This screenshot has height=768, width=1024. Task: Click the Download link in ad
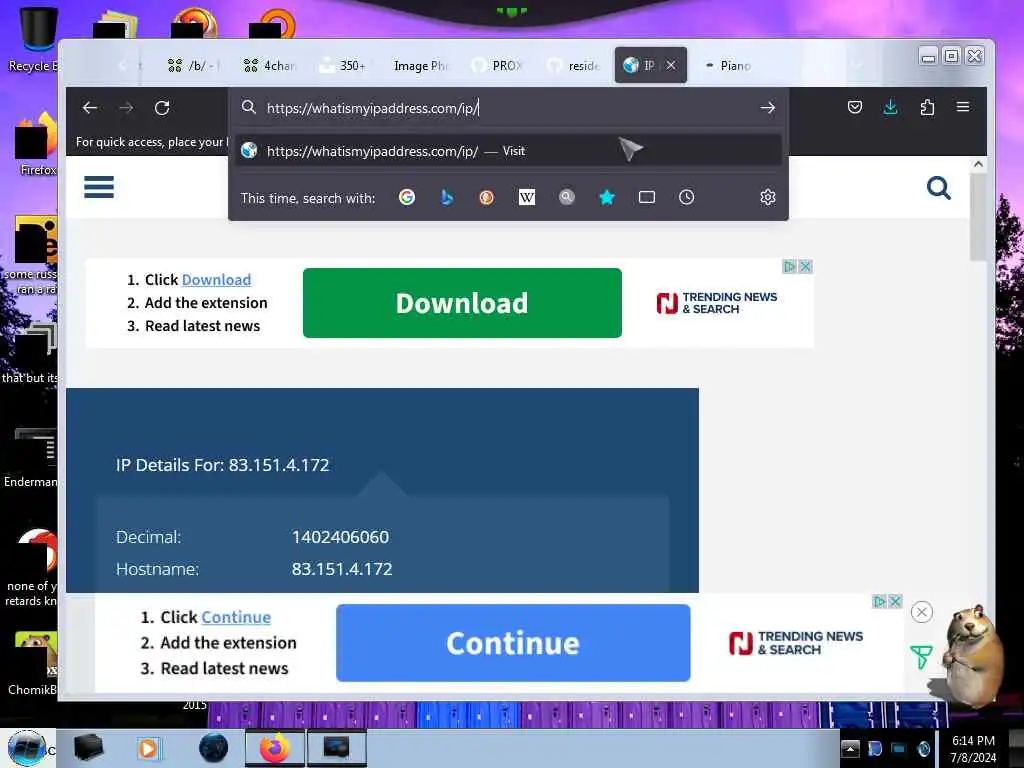(216, 280)
